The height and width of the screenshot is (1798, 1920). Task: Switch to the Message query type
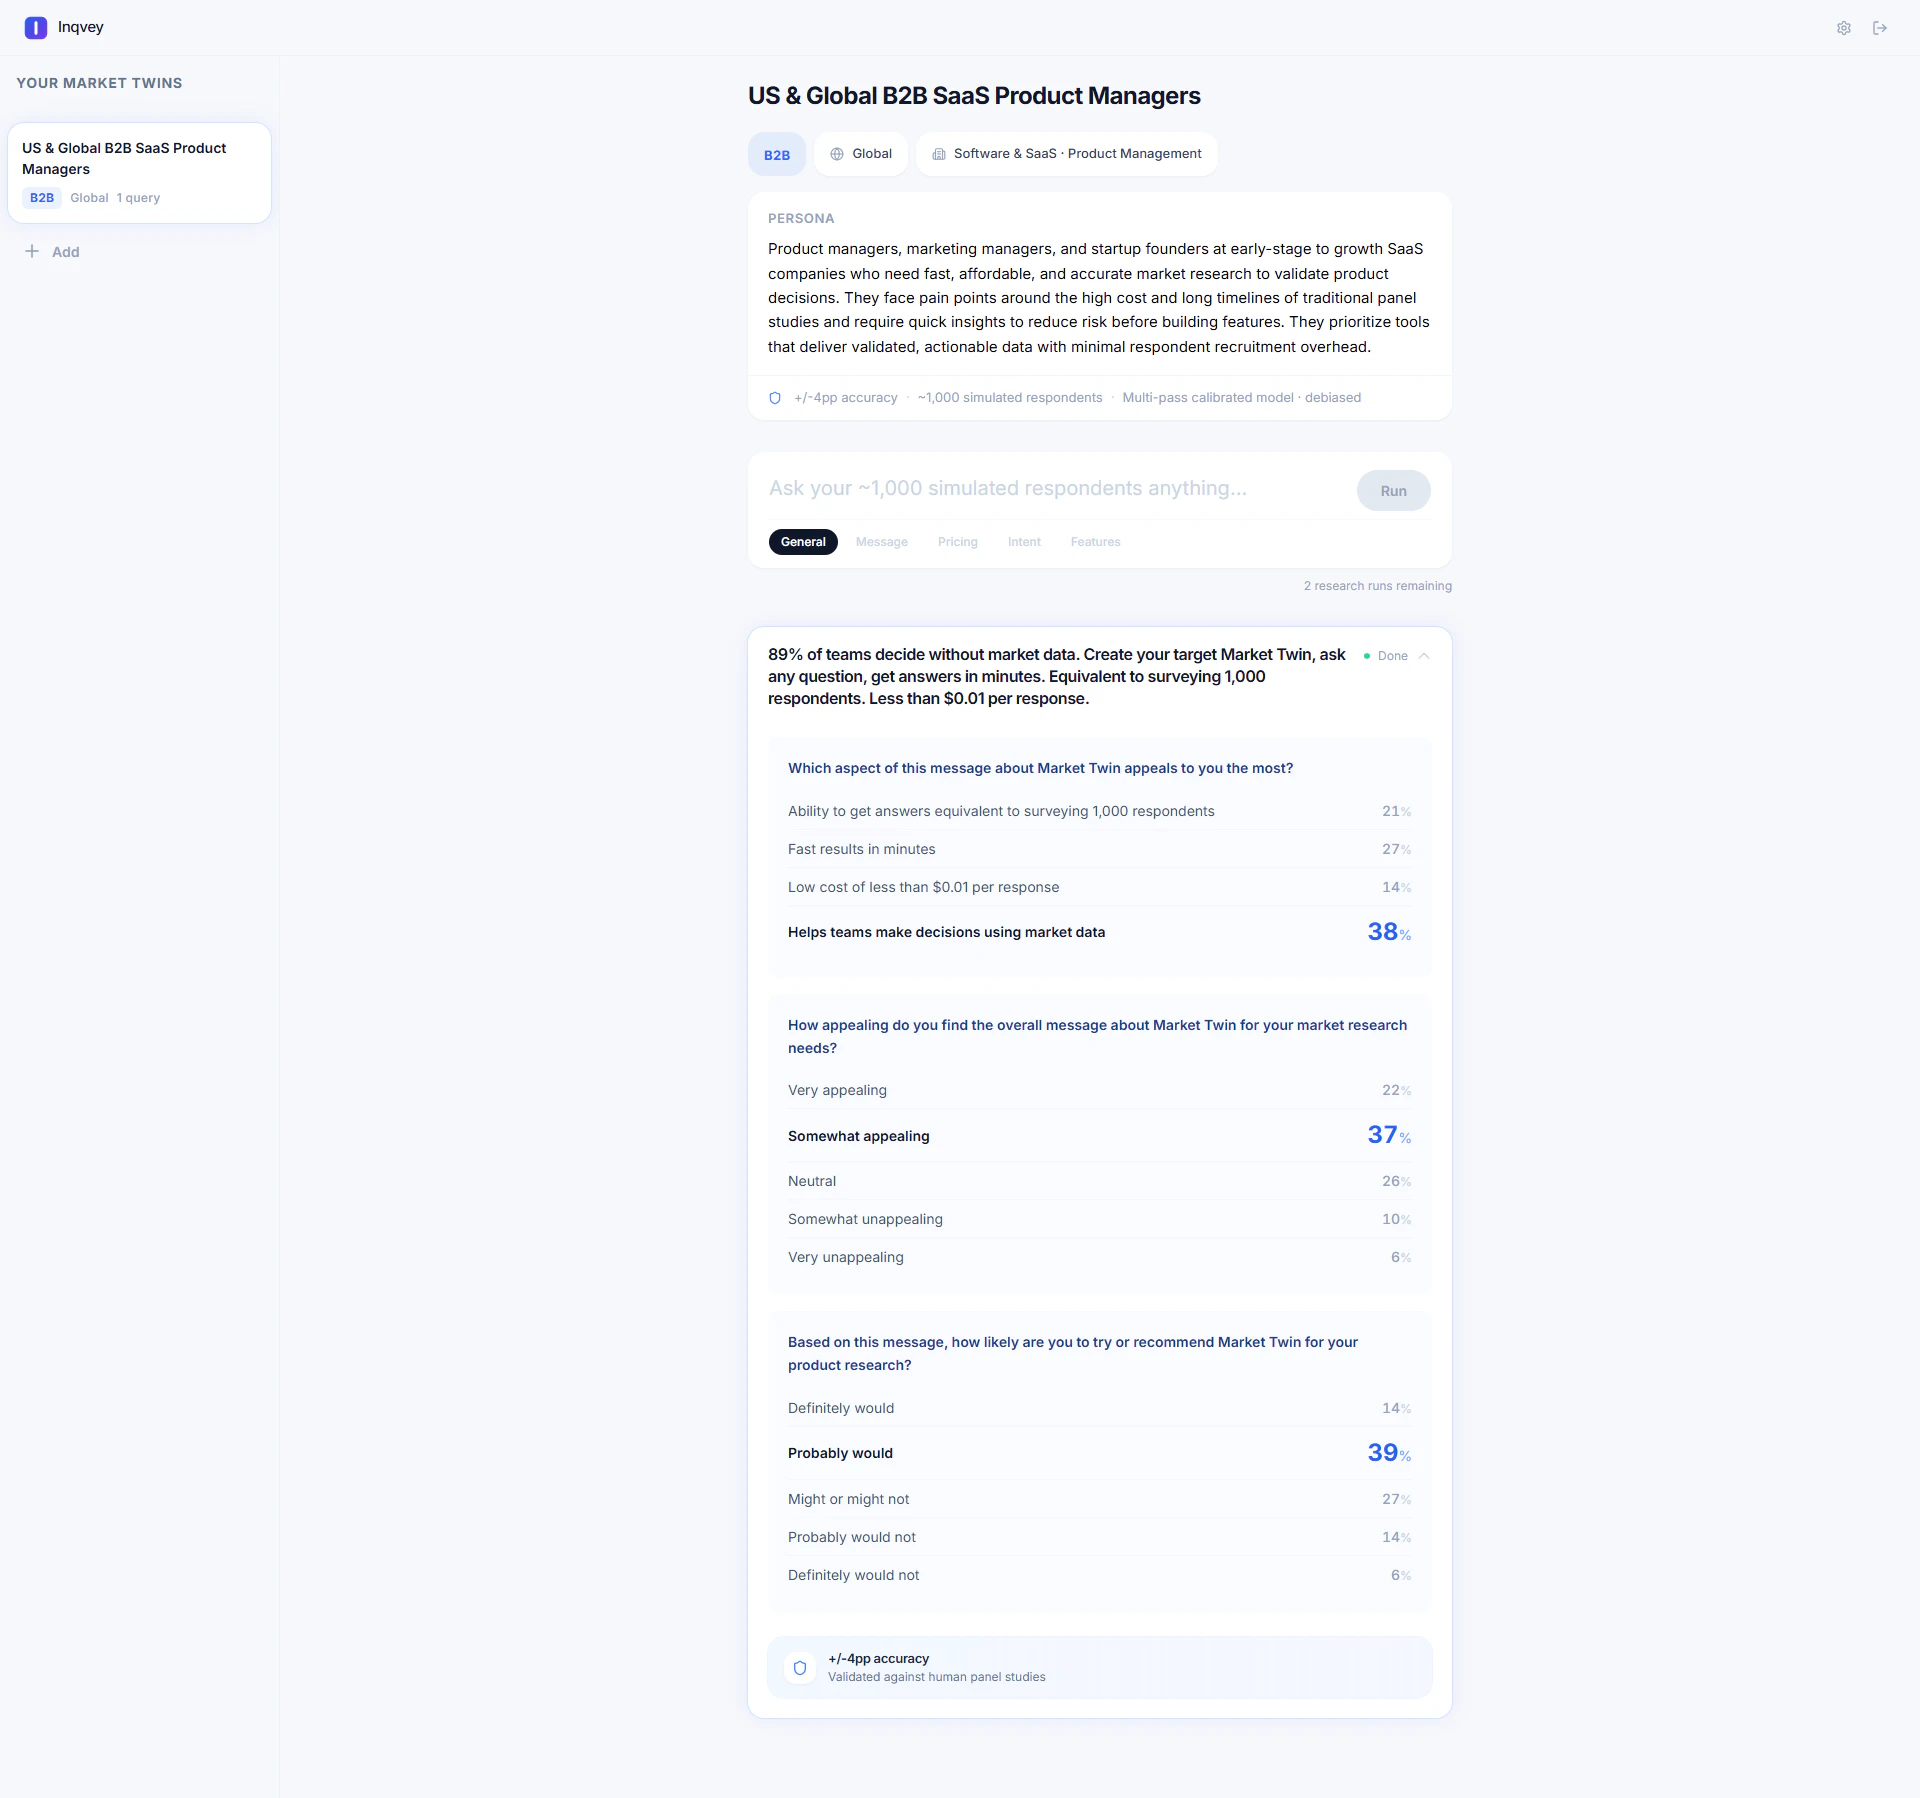(881, 542)
